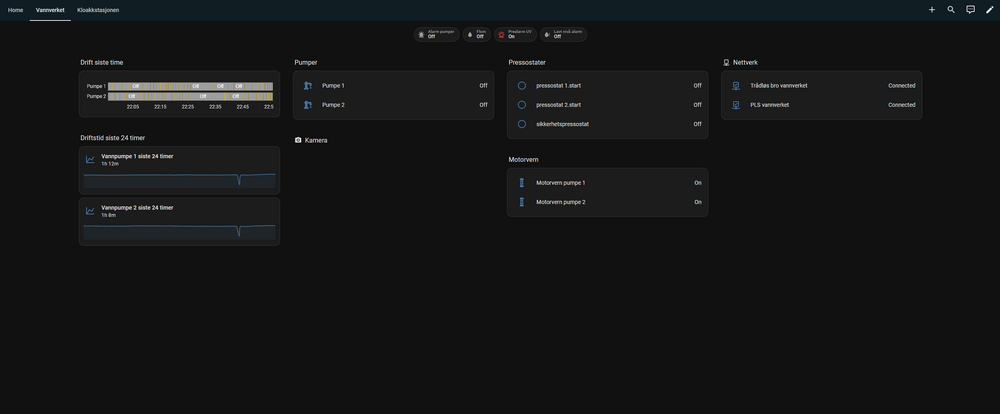This screenshot has width=1000, height=414.
Task: Go to the Home tab
Action: 15,10
